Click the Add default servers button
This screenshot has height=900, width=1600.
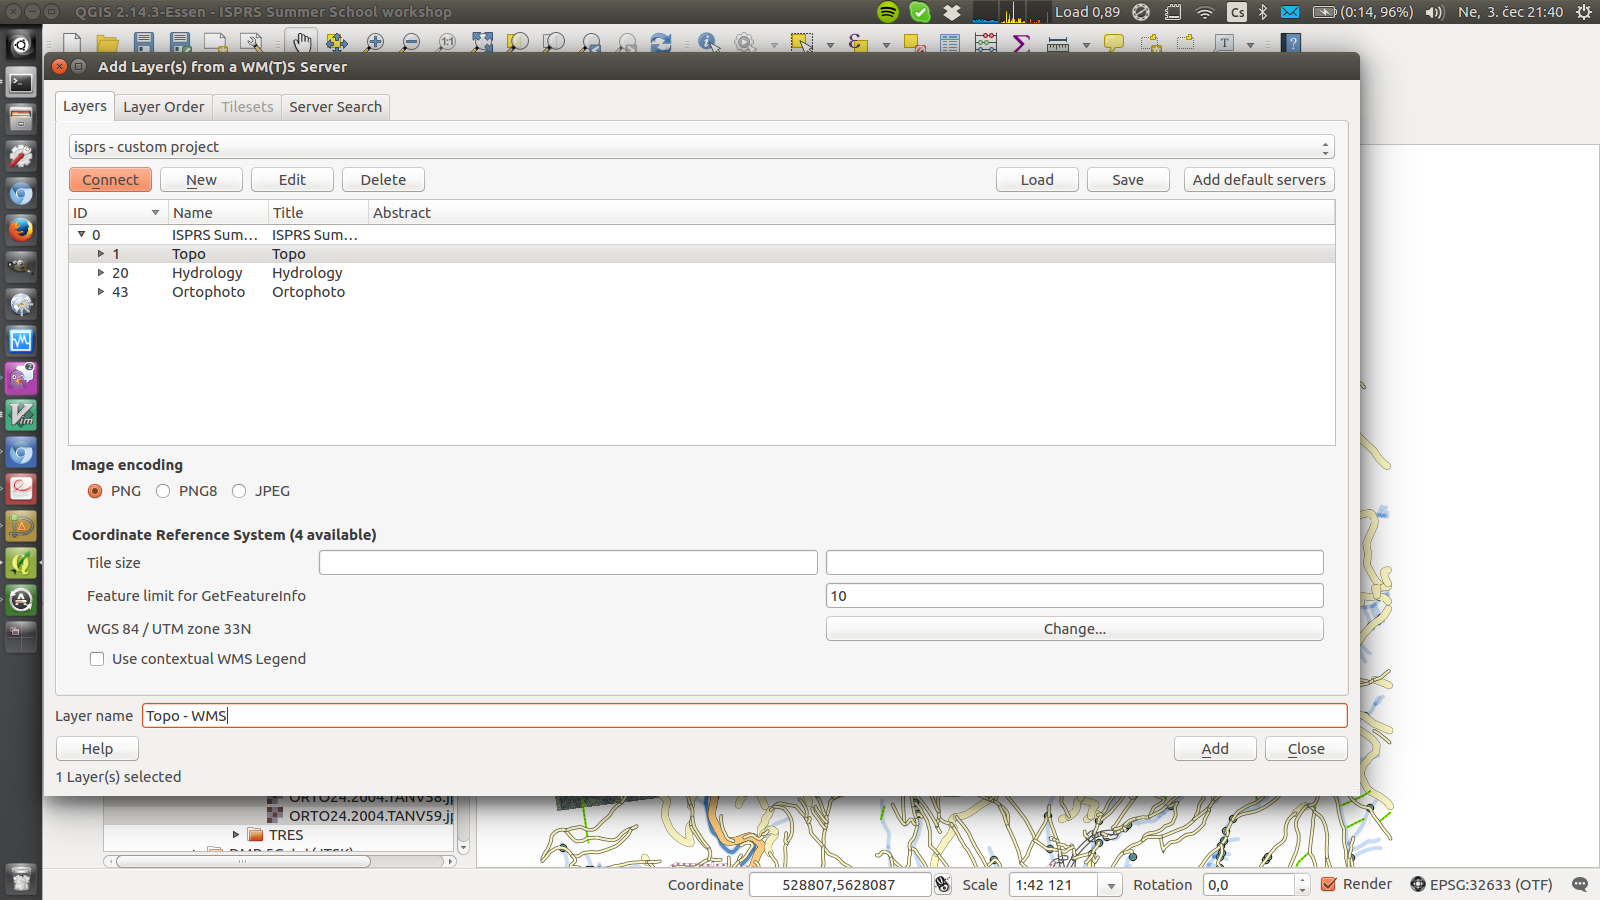tap(1259, 180)
